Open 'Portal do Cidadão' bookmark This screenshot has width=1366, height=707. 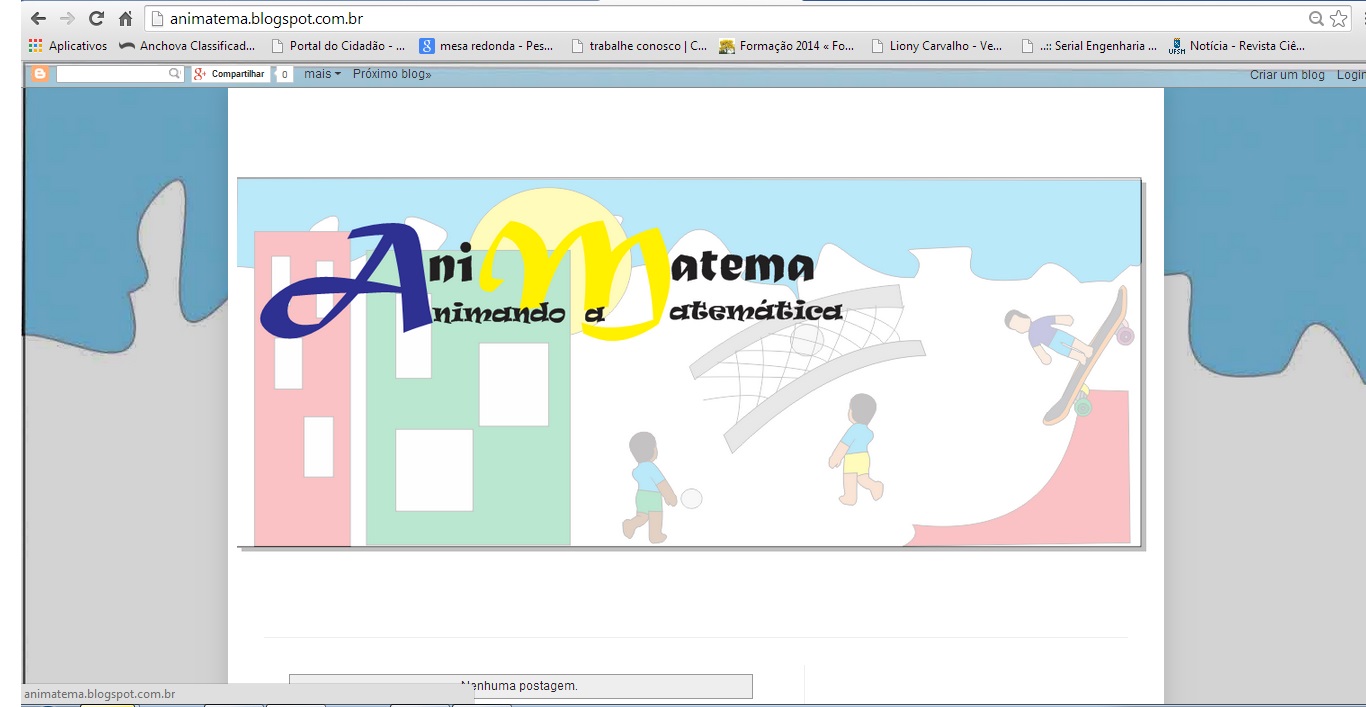pos(338,46)
